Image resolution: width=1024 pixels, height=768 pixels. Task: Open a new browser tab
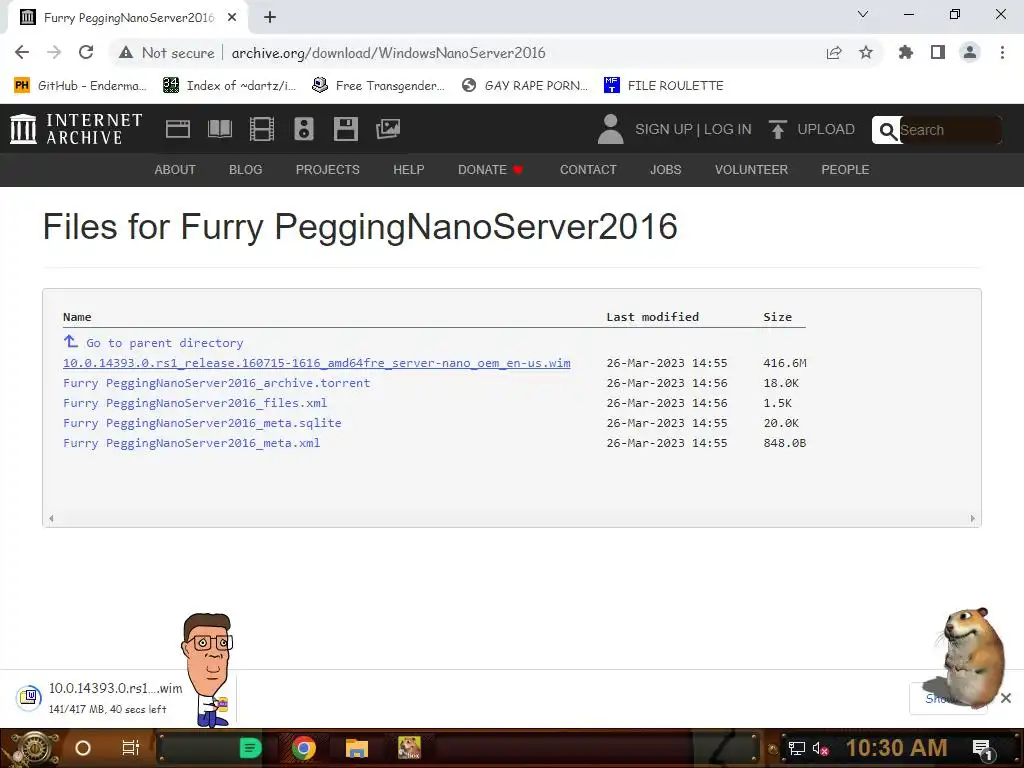coord(270,18)
